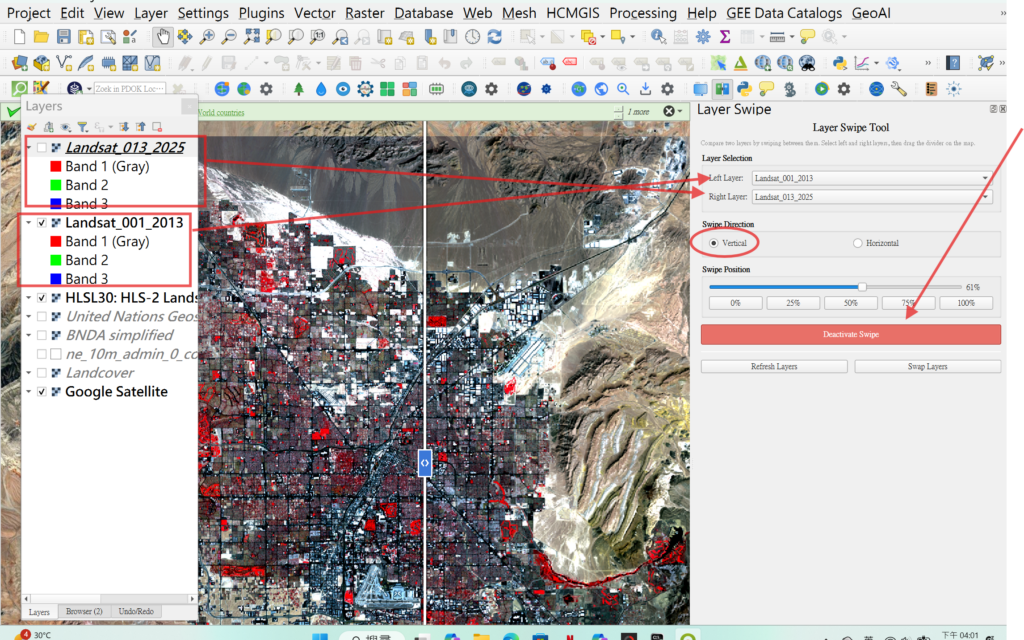
Task: Select the Pan Map hand tool
Action: pos(162,37)
